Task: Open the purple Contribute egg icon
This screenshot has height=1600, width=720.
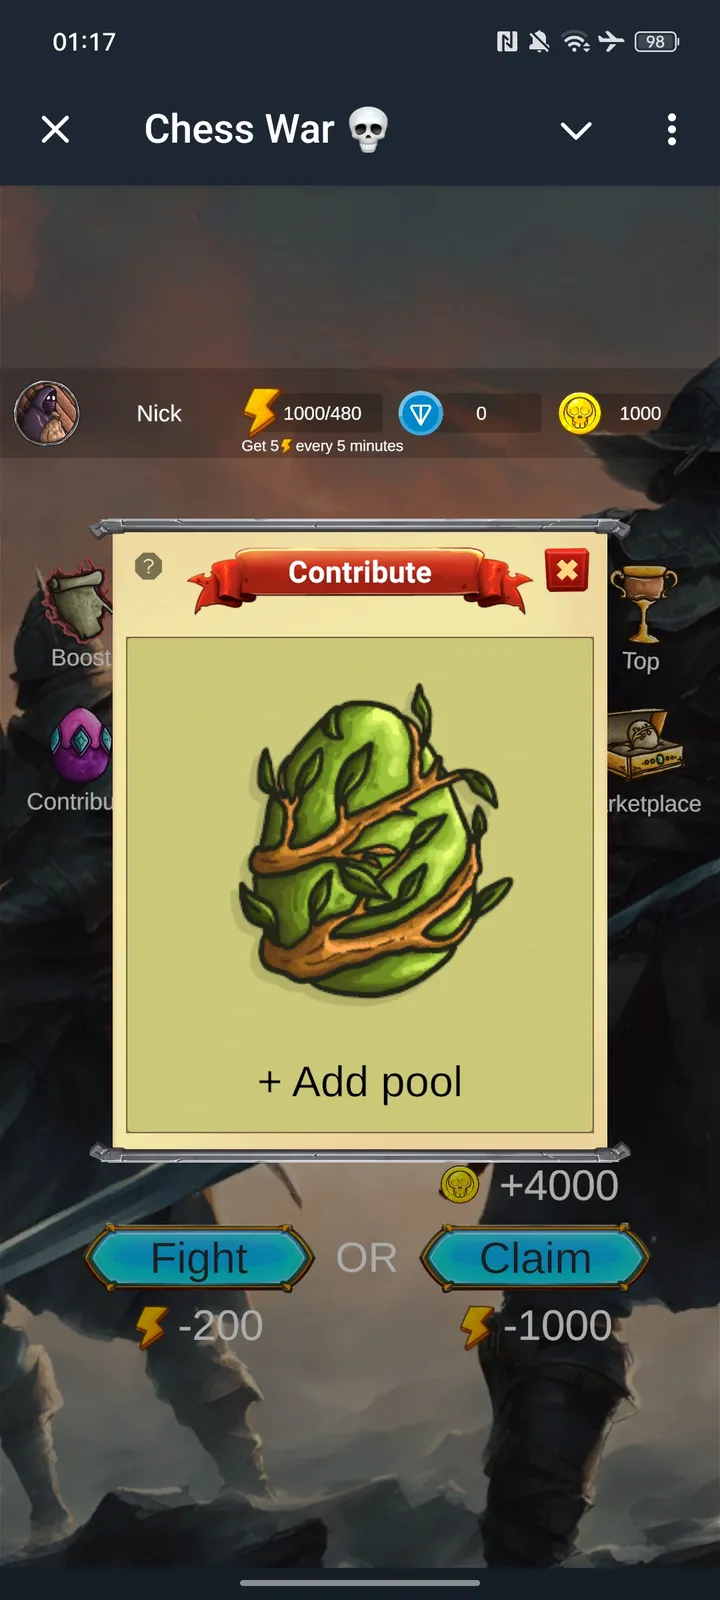Action: 80,744
